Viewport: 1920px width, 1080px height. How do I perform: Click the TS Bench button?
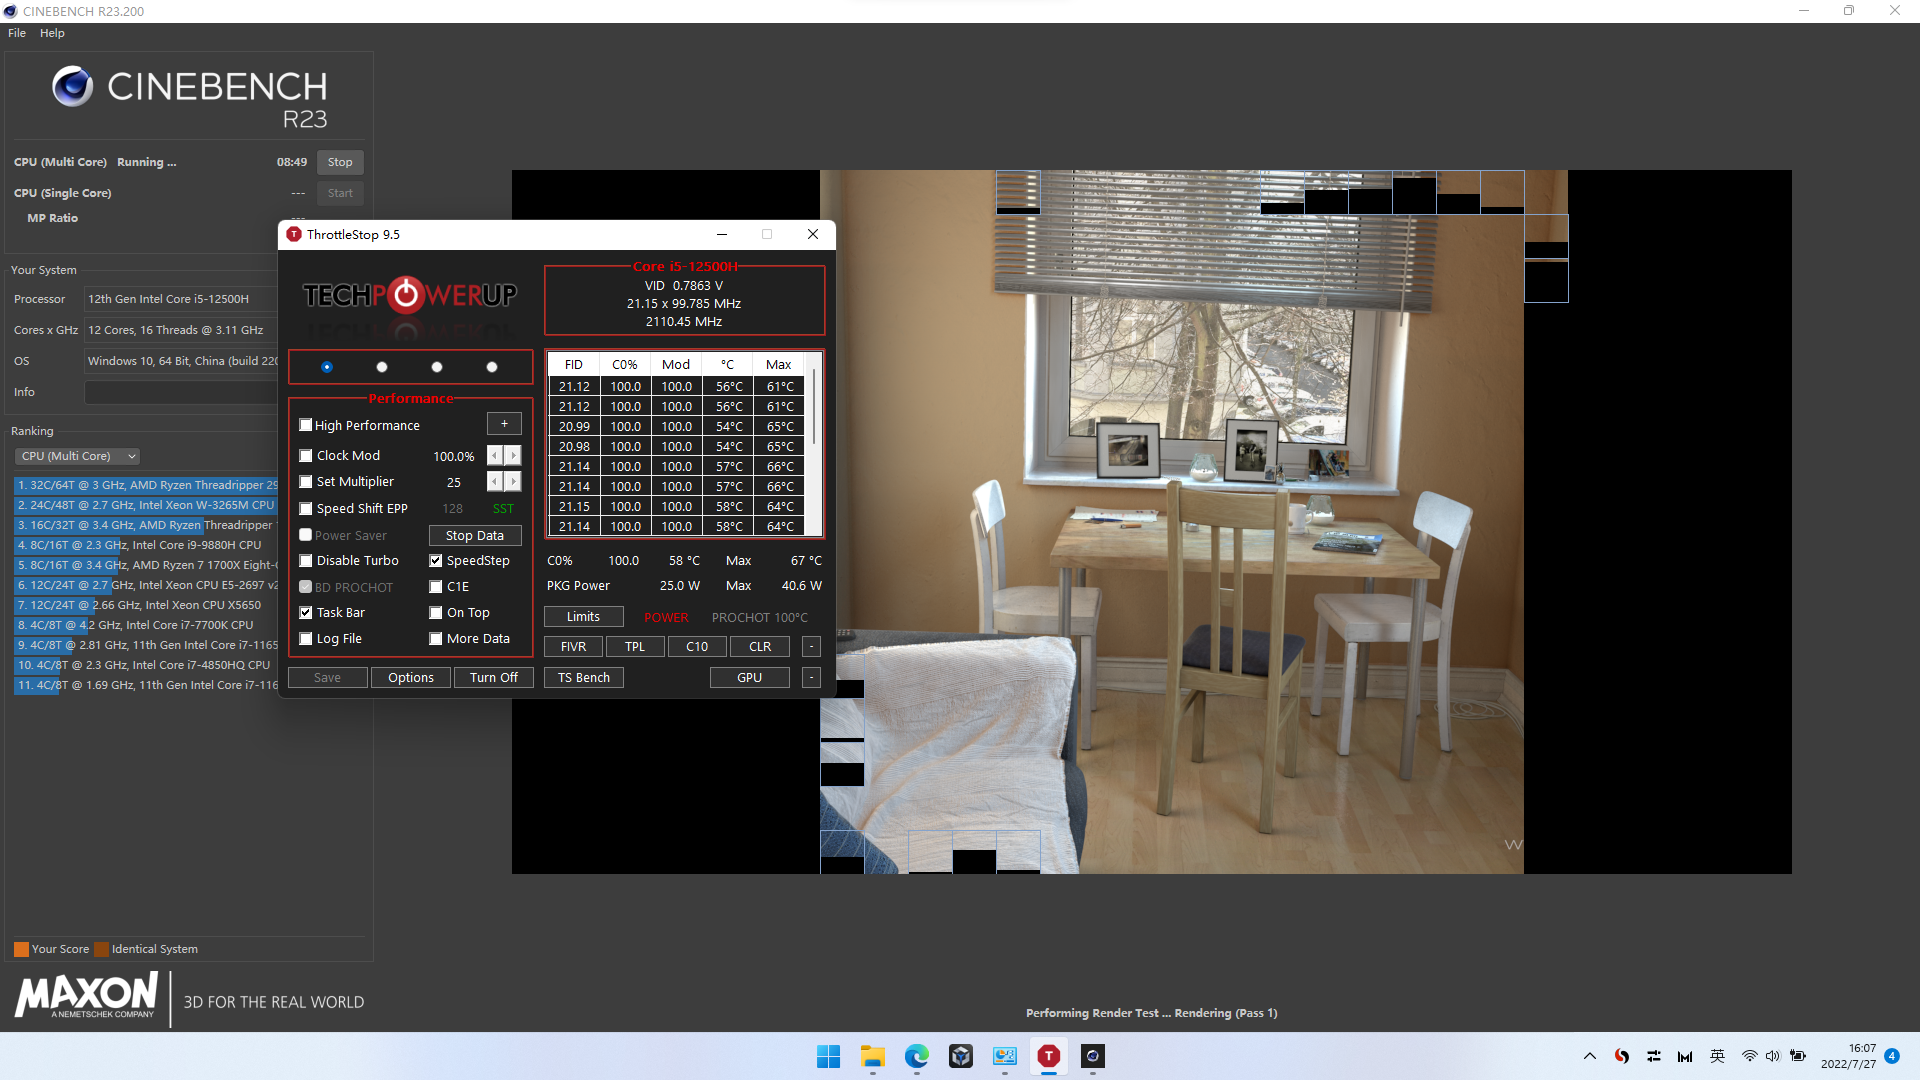point(584,678)
